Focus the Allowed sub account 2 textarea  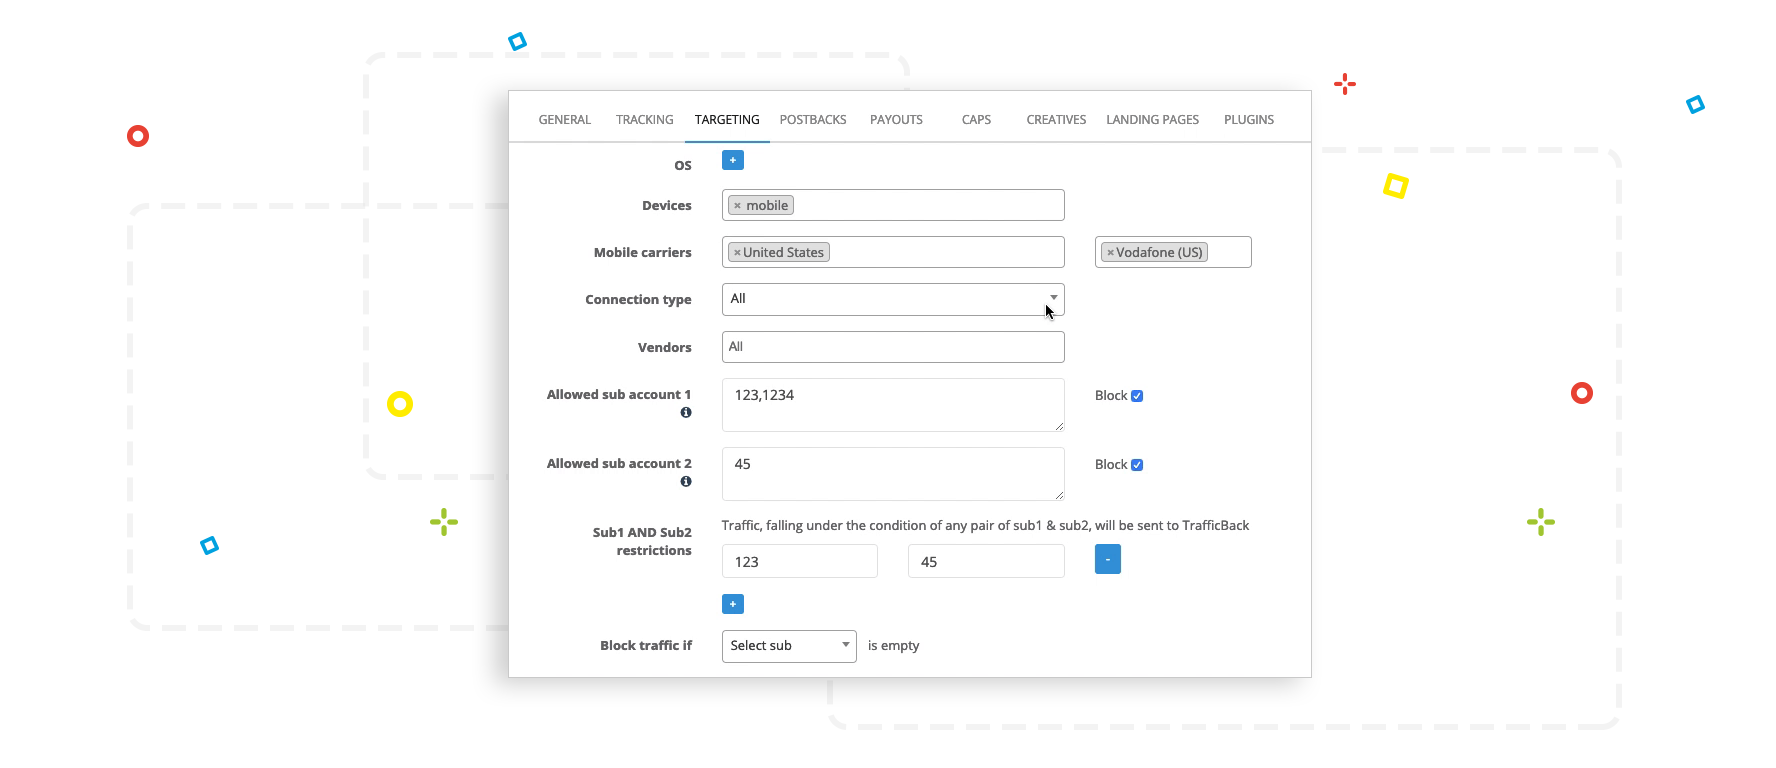tap(893, 474)
